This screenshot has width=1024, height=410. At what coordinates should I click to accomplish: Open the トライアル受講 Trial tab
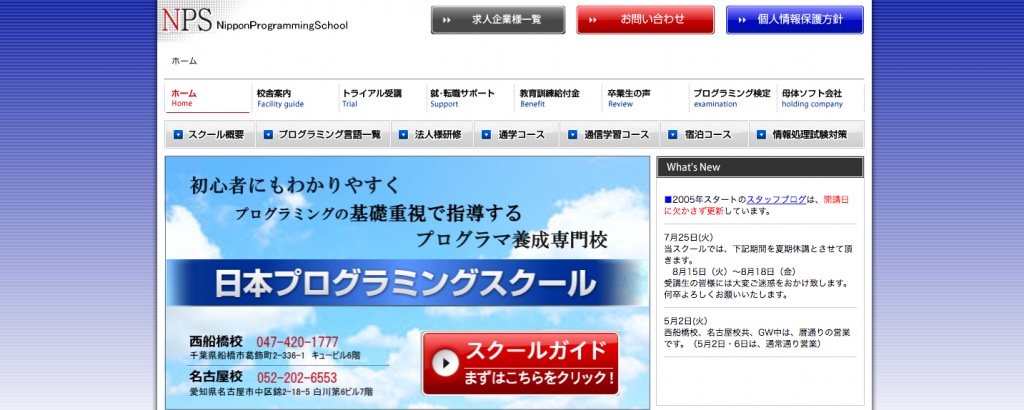(382, 98)
